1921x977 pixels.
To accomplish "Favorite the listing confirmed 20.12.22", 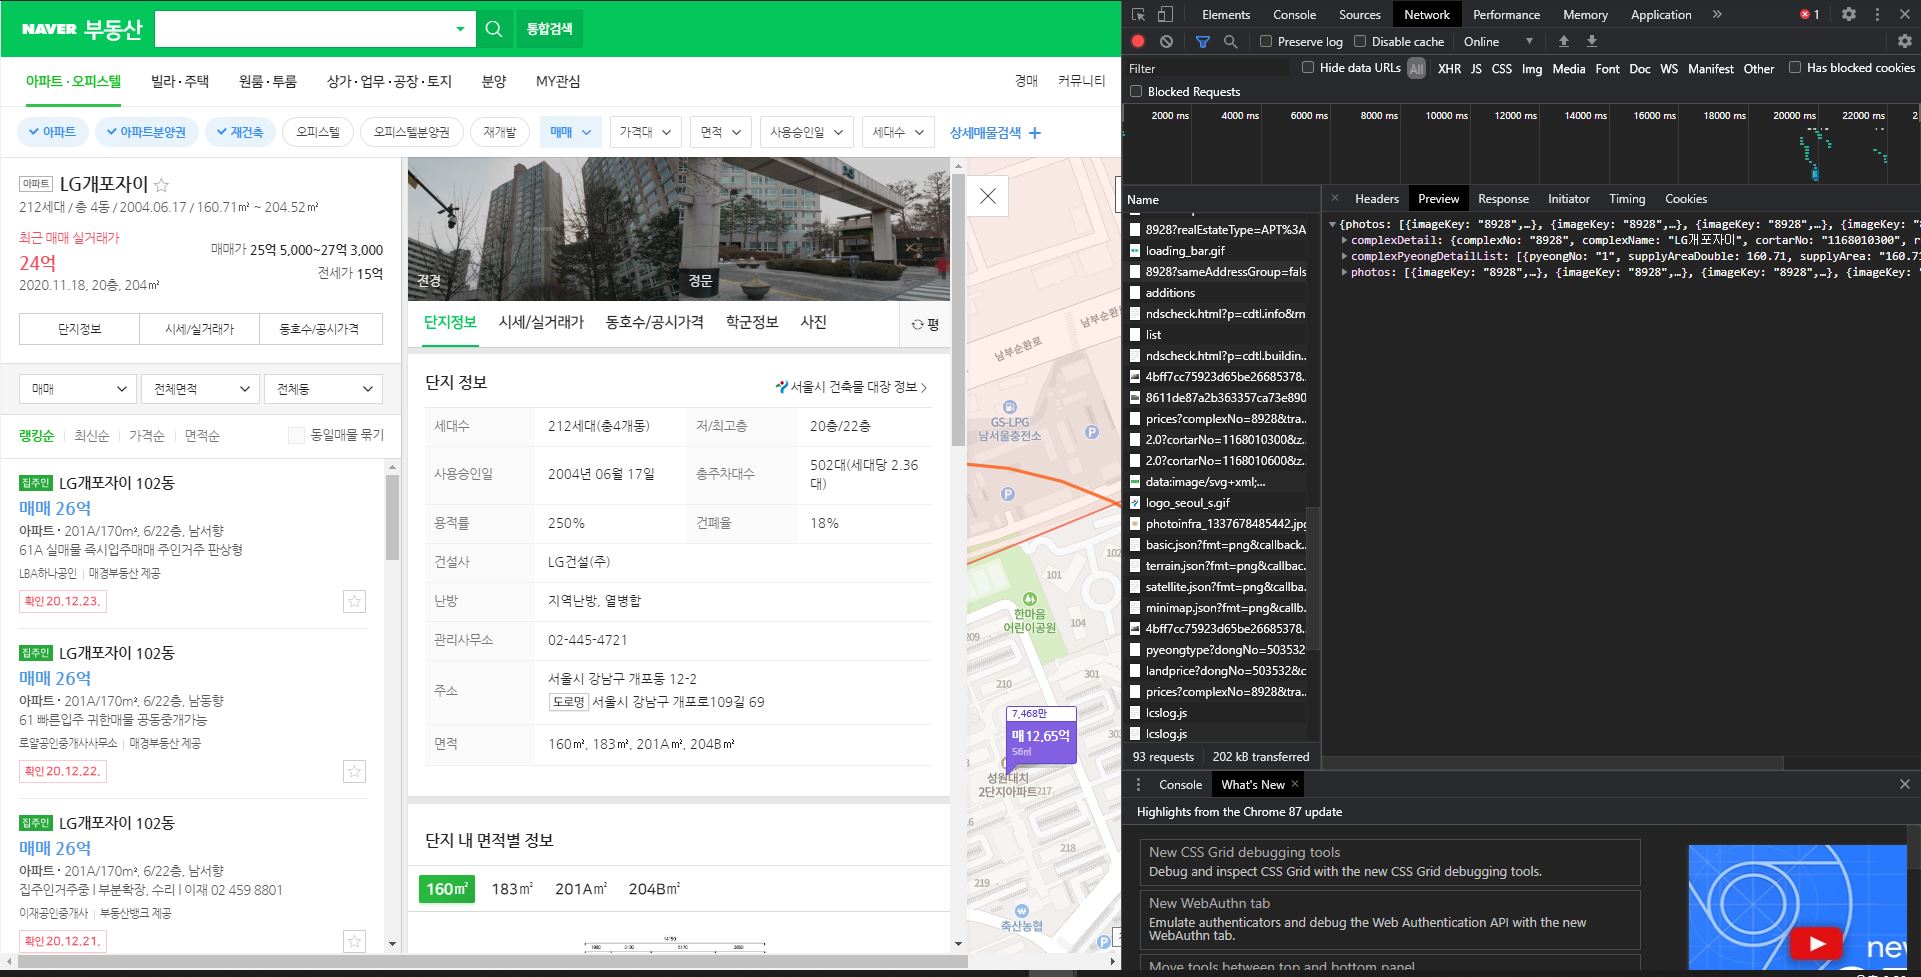I will [x=354, y=771].
